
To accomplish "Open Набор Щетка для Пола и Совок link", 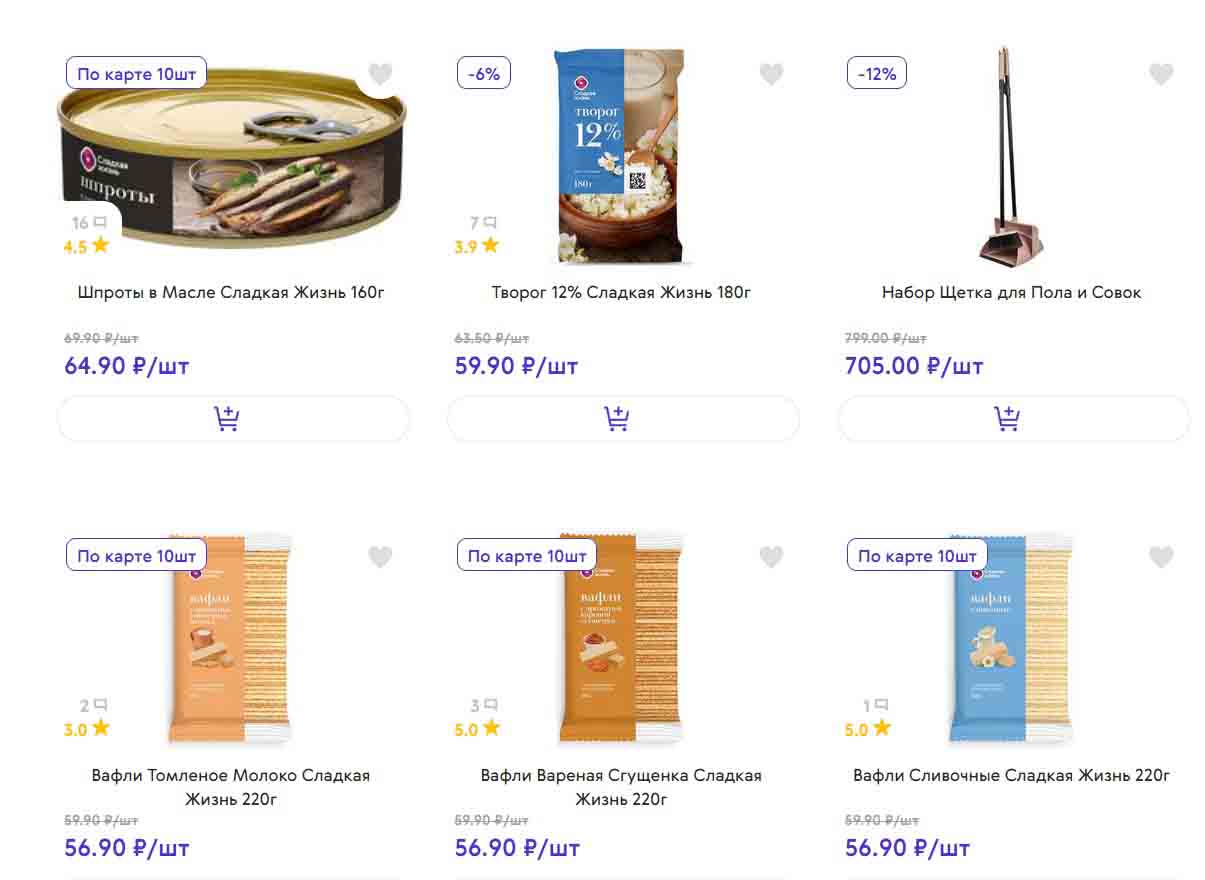I will pos(1011,293).
